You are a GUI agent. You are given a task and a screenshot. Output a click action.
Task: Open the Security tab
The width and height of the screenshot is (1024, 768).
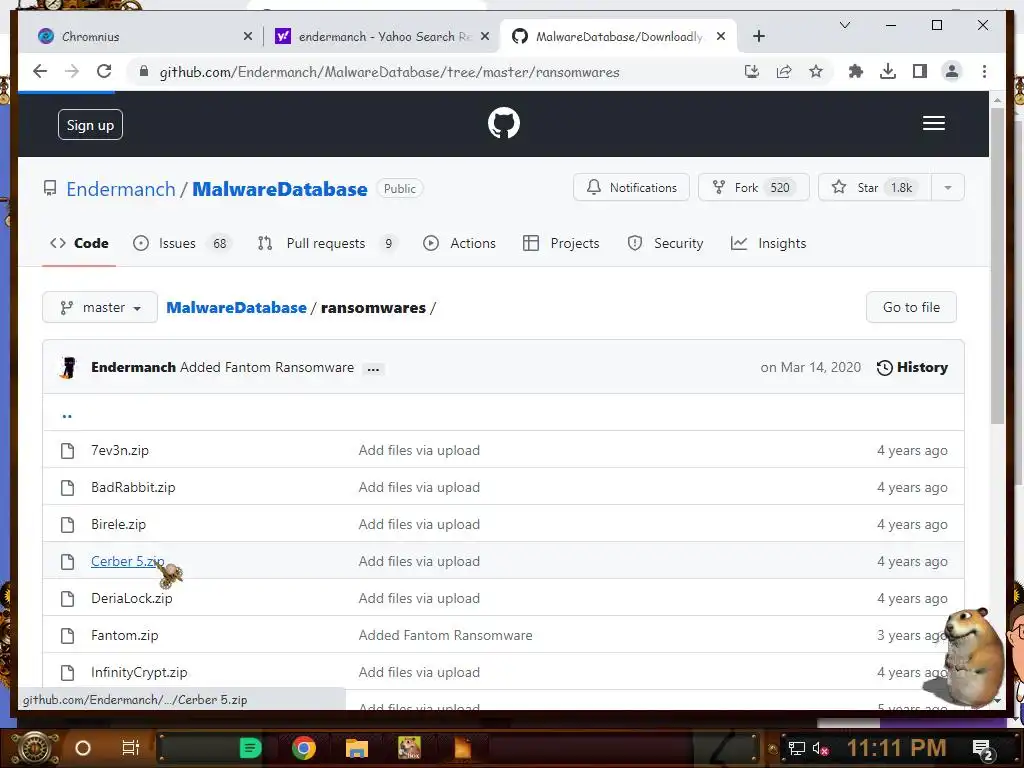665,243
